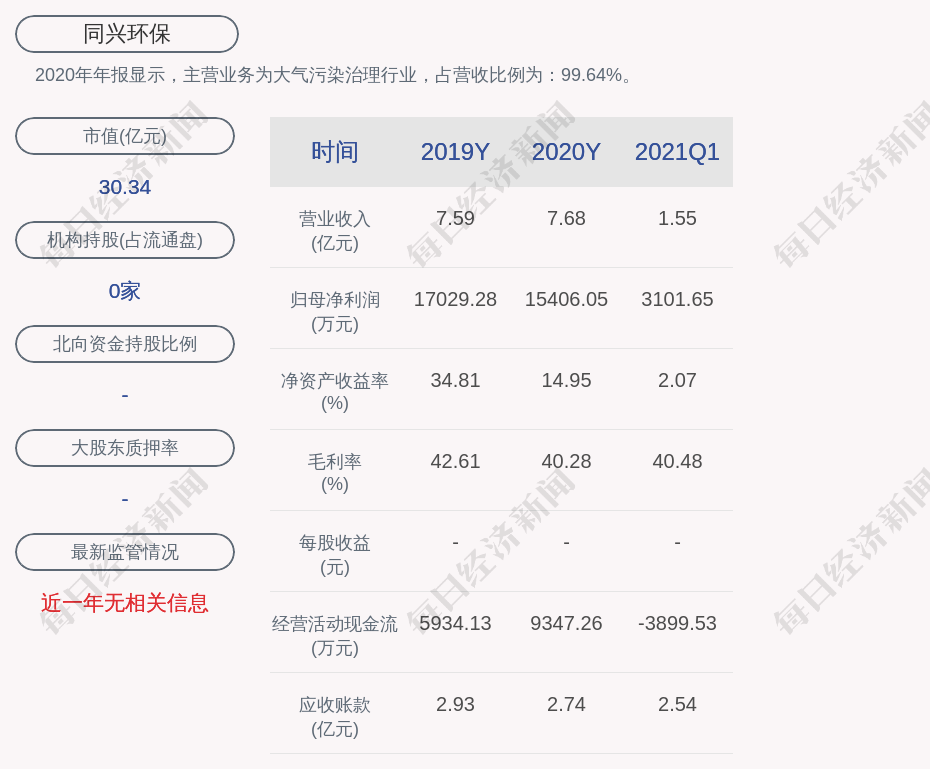Click gross margin value 40.48
930x769 pixels.
[677, 461]
